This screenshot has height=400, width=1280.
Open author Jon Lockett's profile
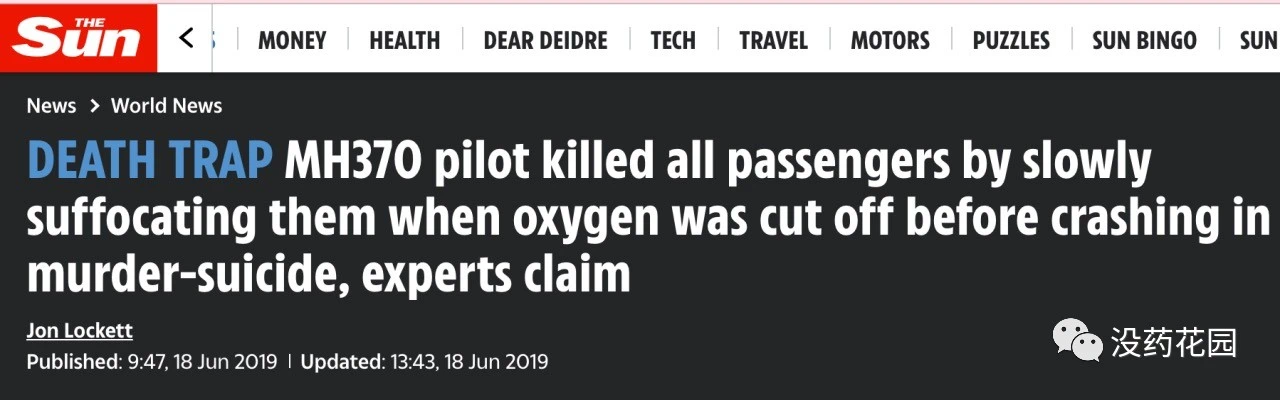(79, 331)
